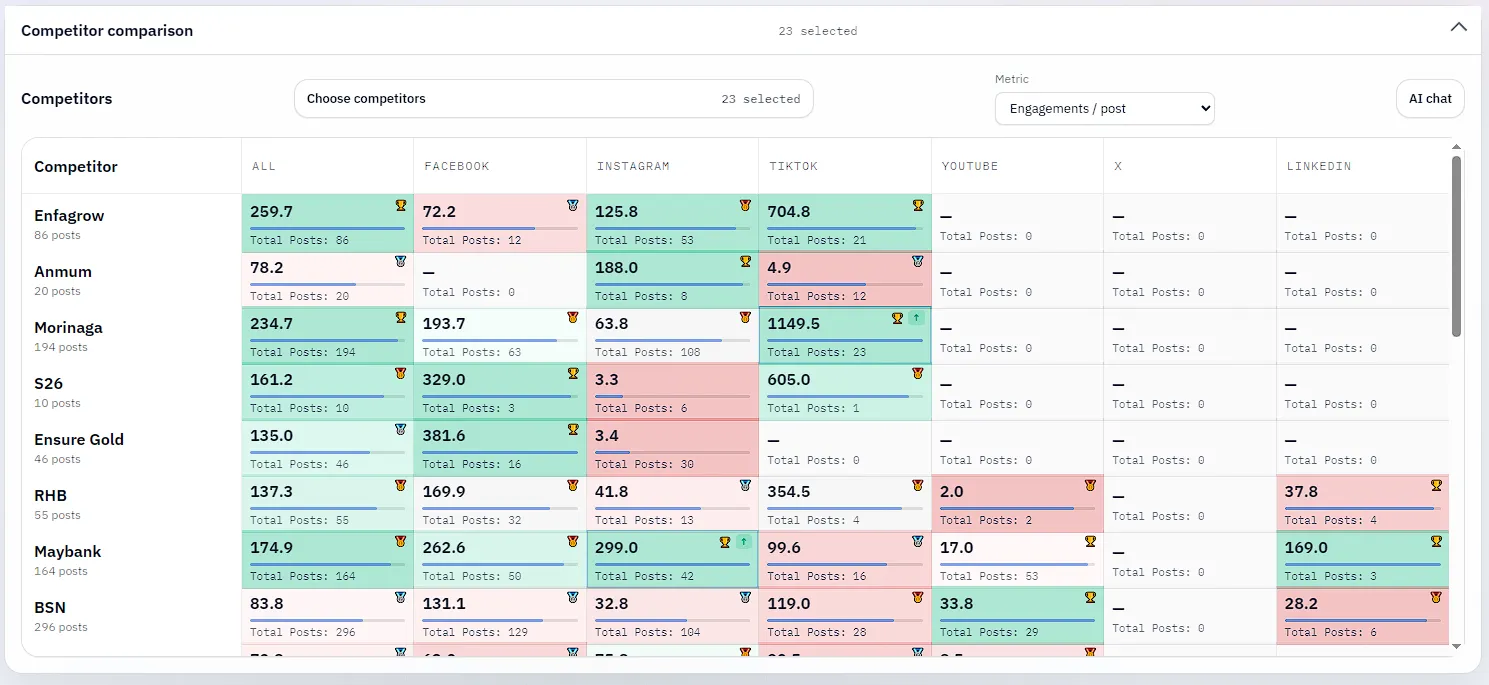The image size is (1489, 685).
Task: Click the trophy in the 33.8 YouTube cell
Action: pos(1090,597)
